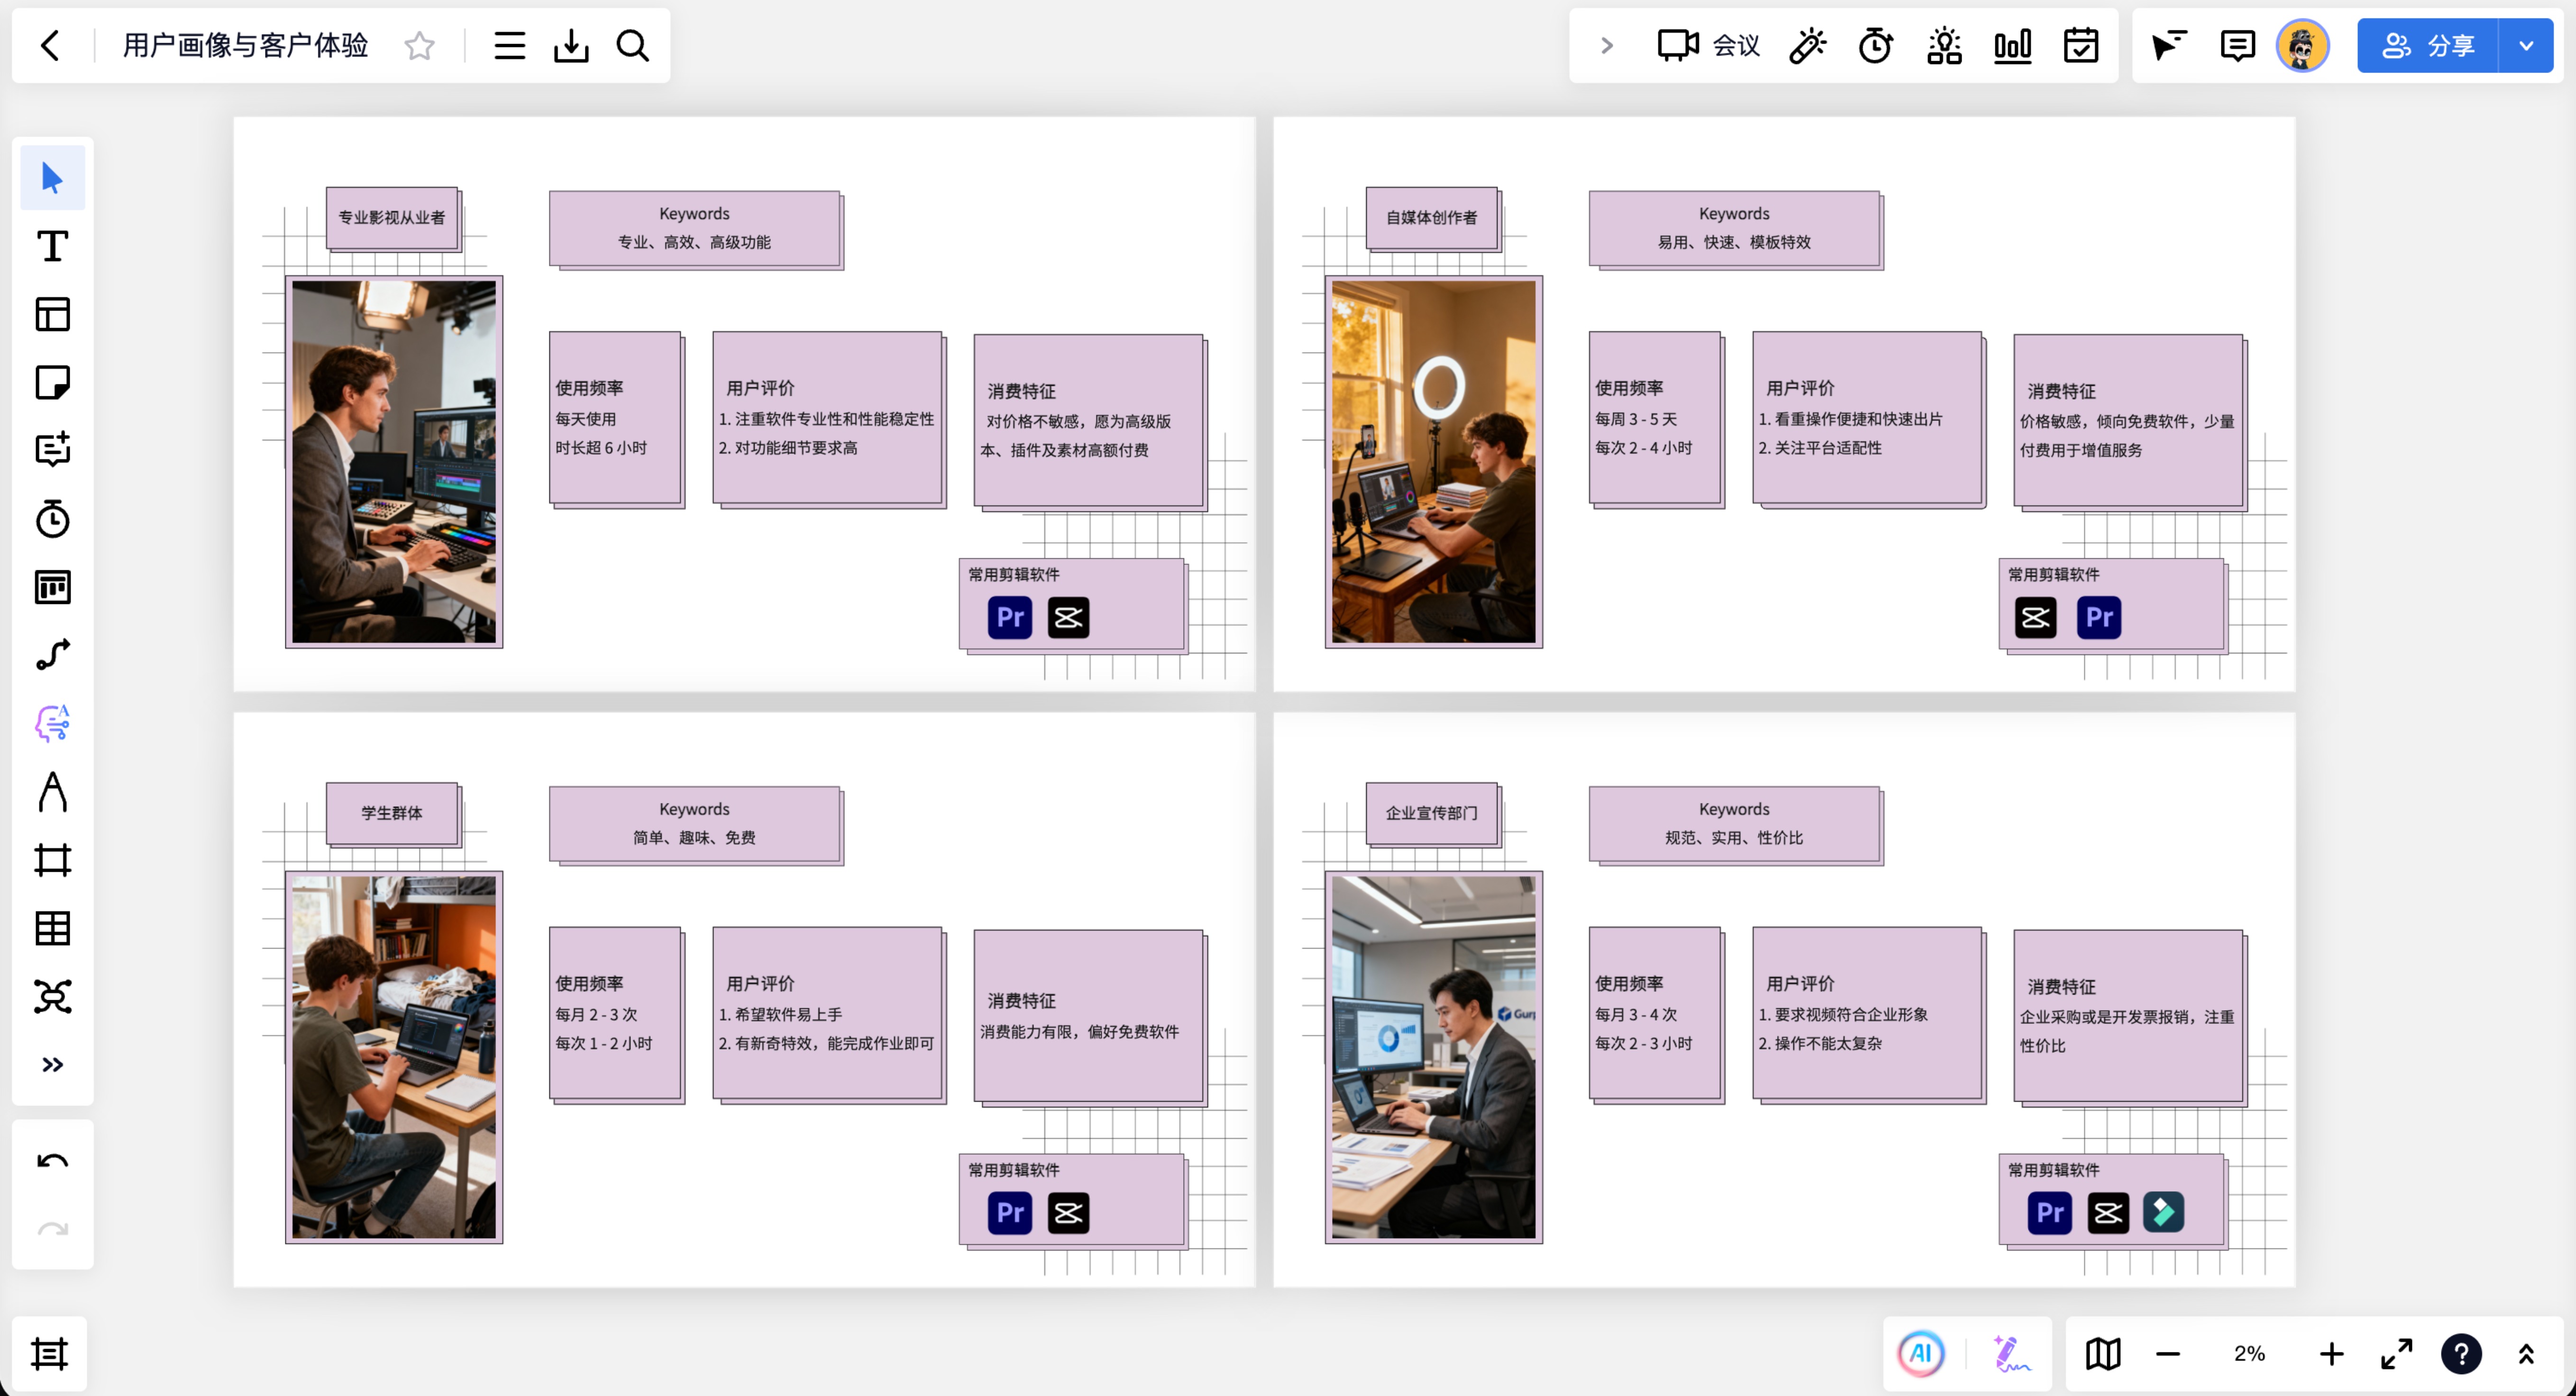This screenshot has width=2576, height=1396.
Task: Choose the connector line tool
Action: click(x=52, y=655)
